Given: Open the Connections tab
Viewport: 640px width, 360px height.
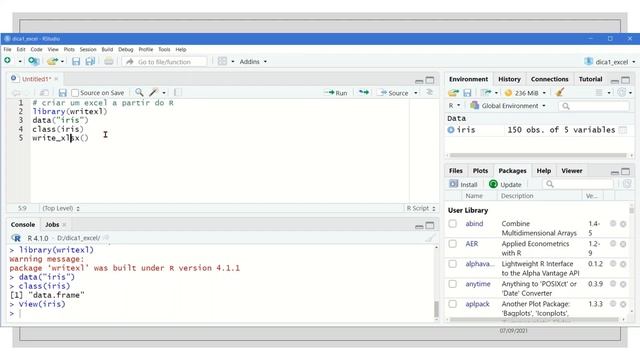Looking at the screenshot, I should [549, 79].
